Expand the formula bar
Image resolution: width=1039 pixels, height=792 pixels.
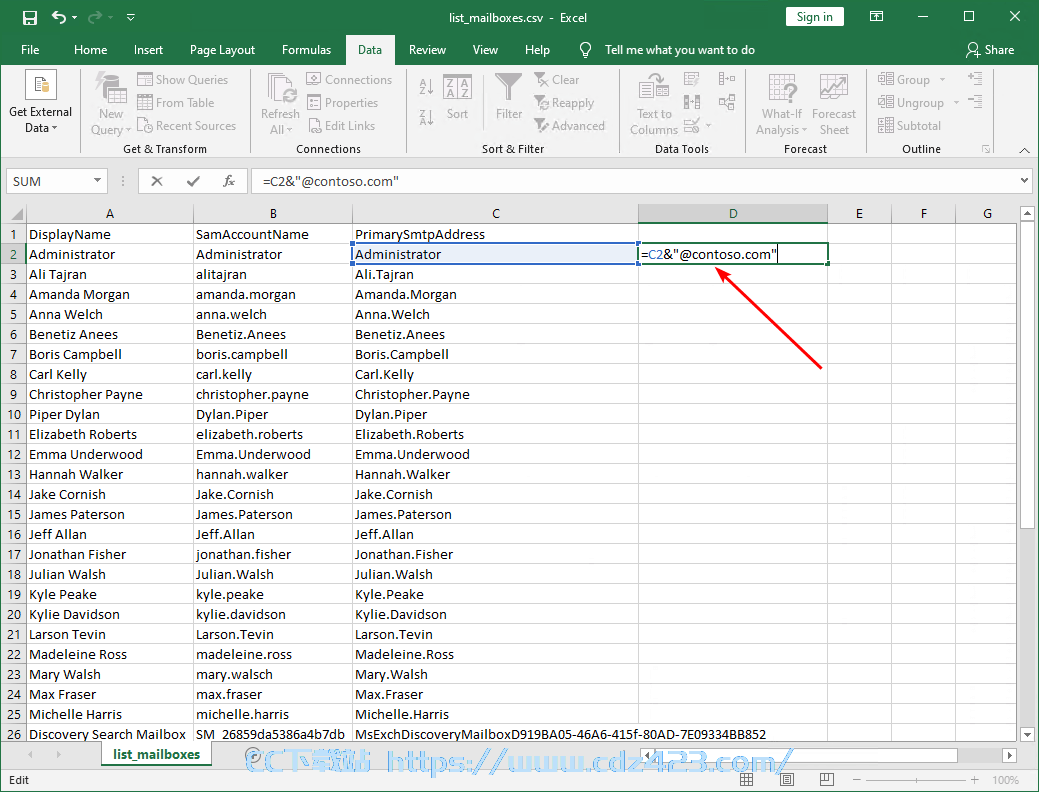coord(1024,180)
